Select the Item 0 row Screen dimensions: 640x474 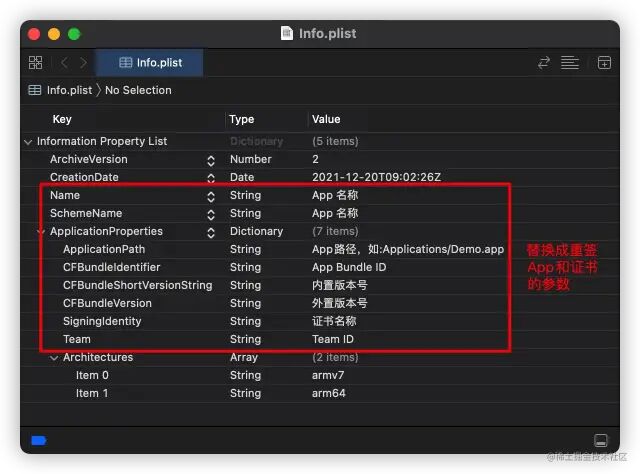pyautogui.click(x=92, y=375)
